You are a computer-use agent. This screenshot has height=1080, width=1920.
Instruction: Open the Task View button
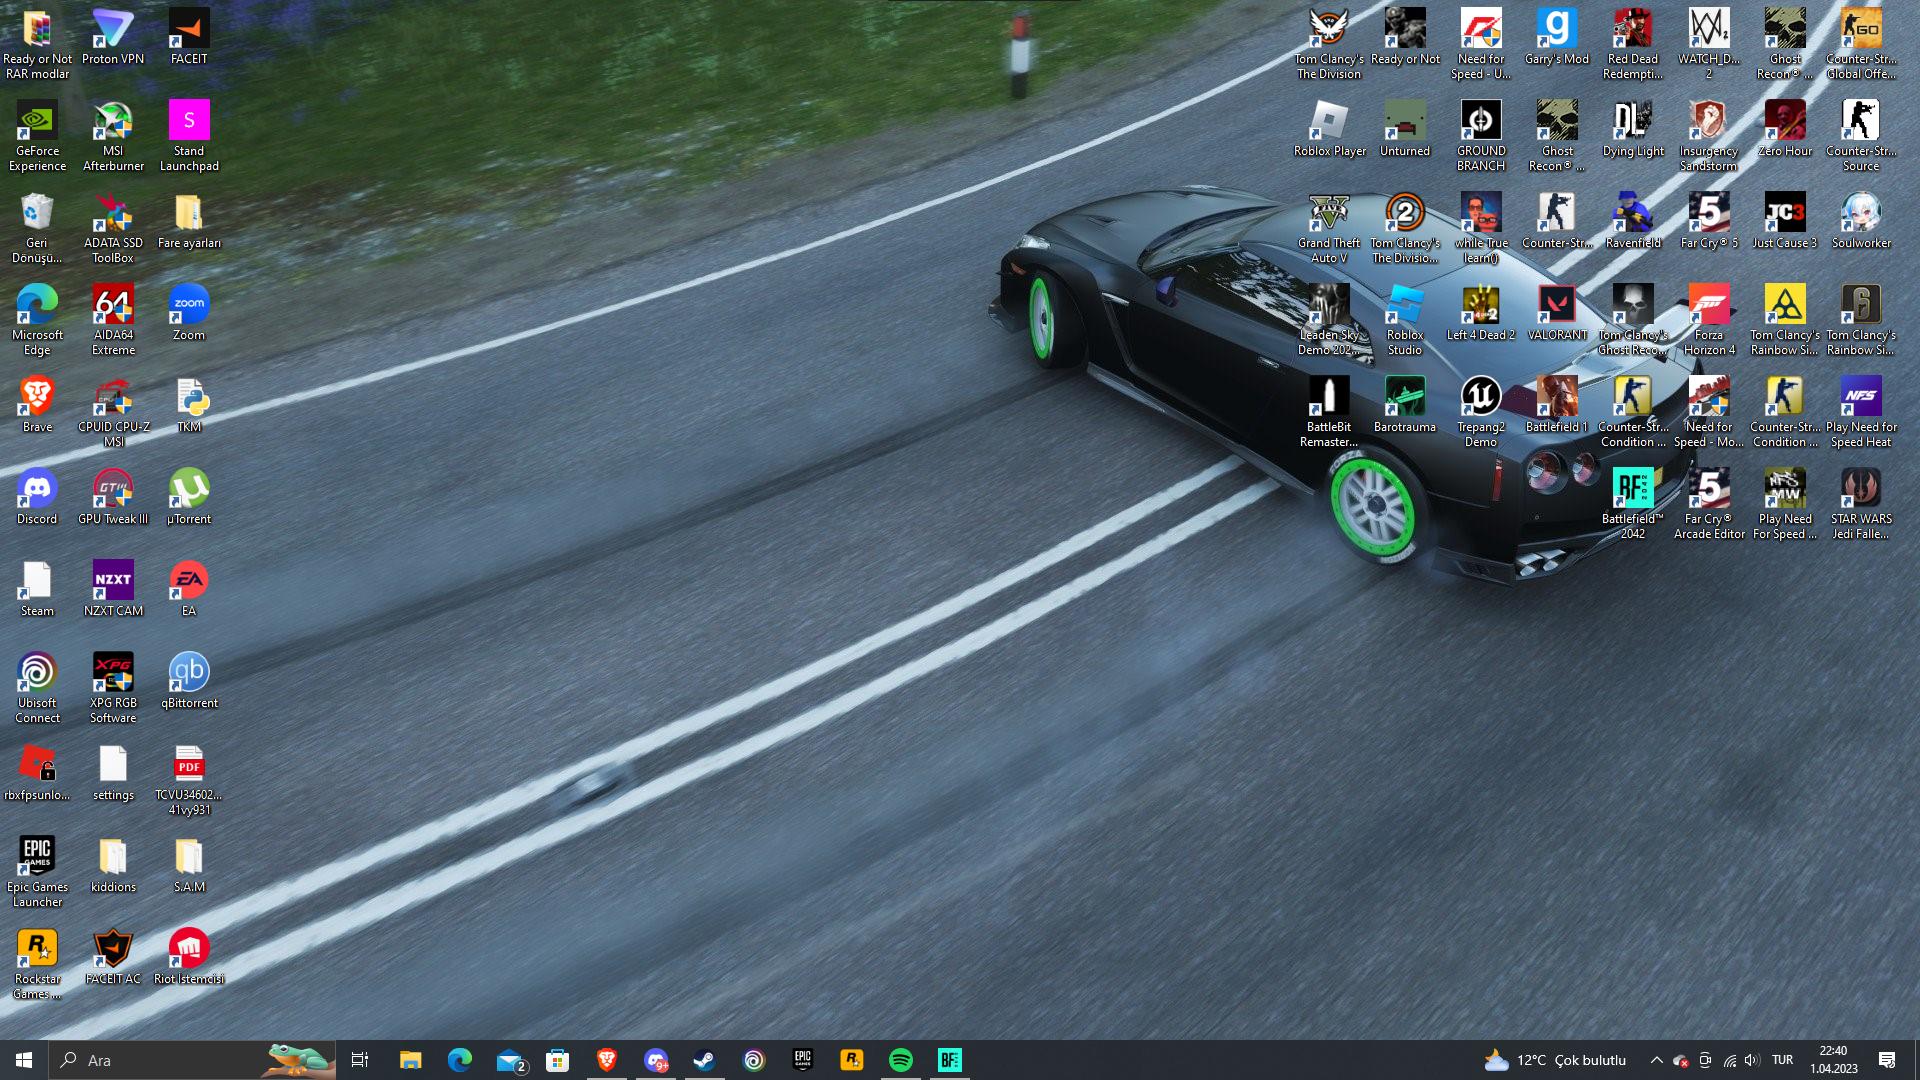click(360, 1060)
